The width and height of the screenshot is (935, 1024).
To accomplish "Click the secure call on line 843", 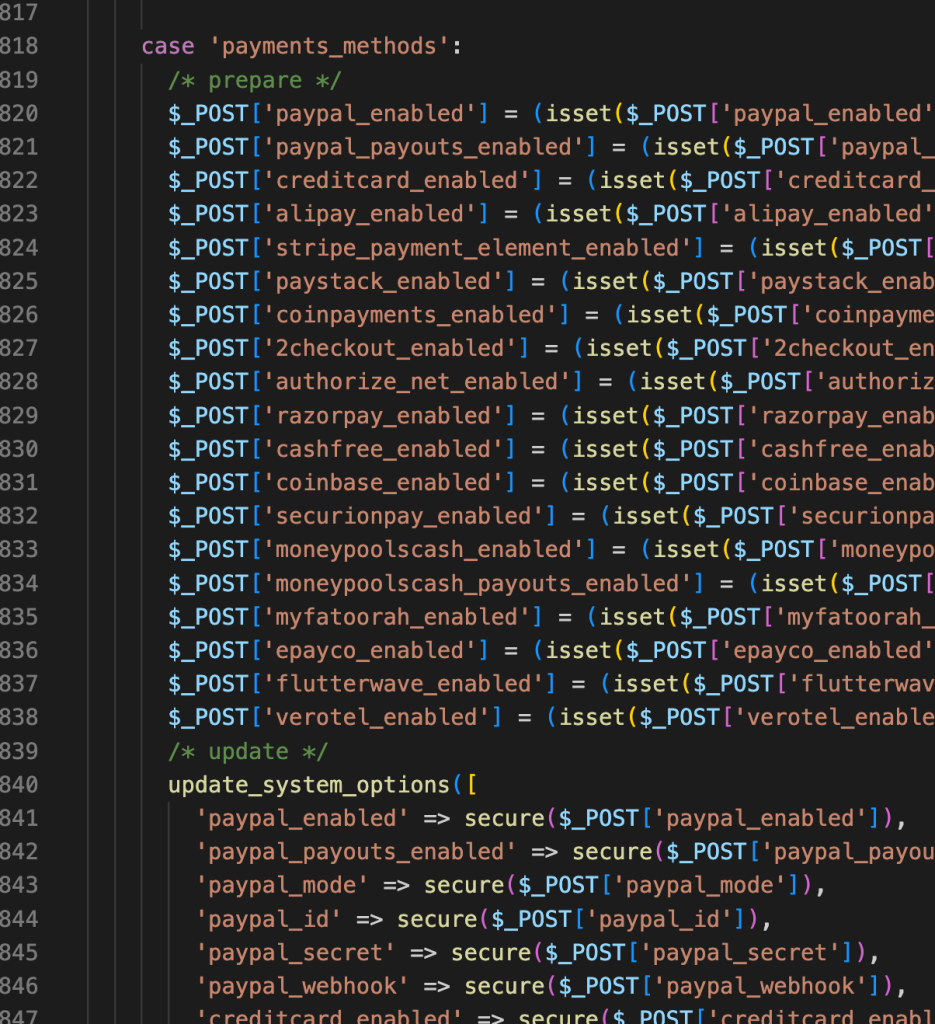I will 464,885.
